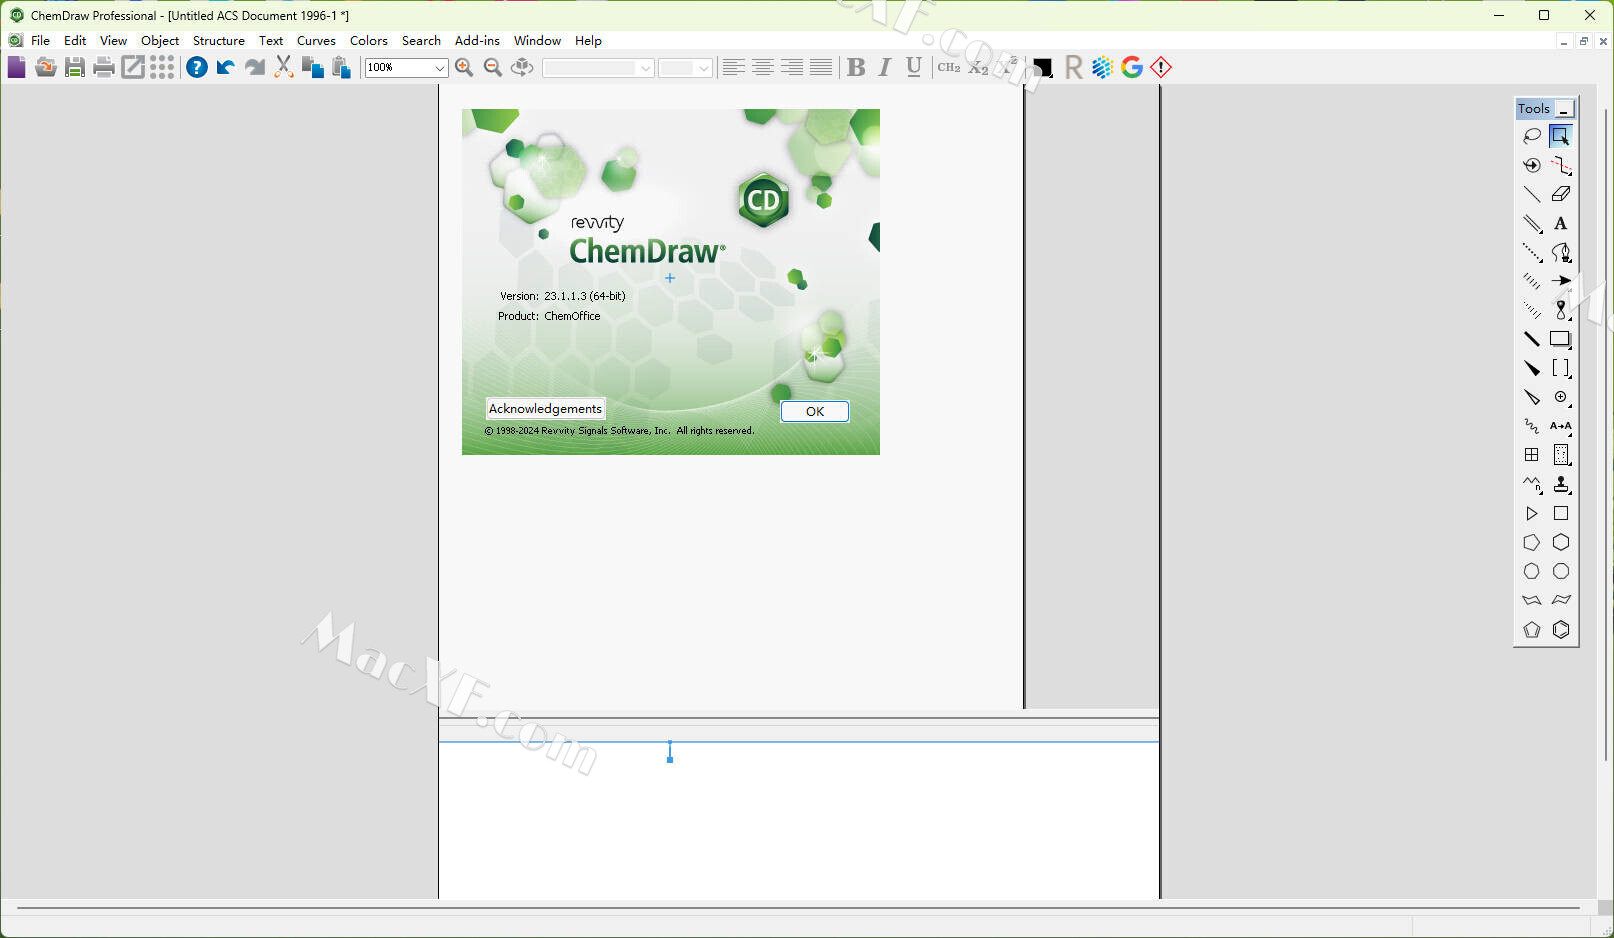The image size is (1614, 938).
Task: Toggle Underline text formatting
Action: coord(913,67)
